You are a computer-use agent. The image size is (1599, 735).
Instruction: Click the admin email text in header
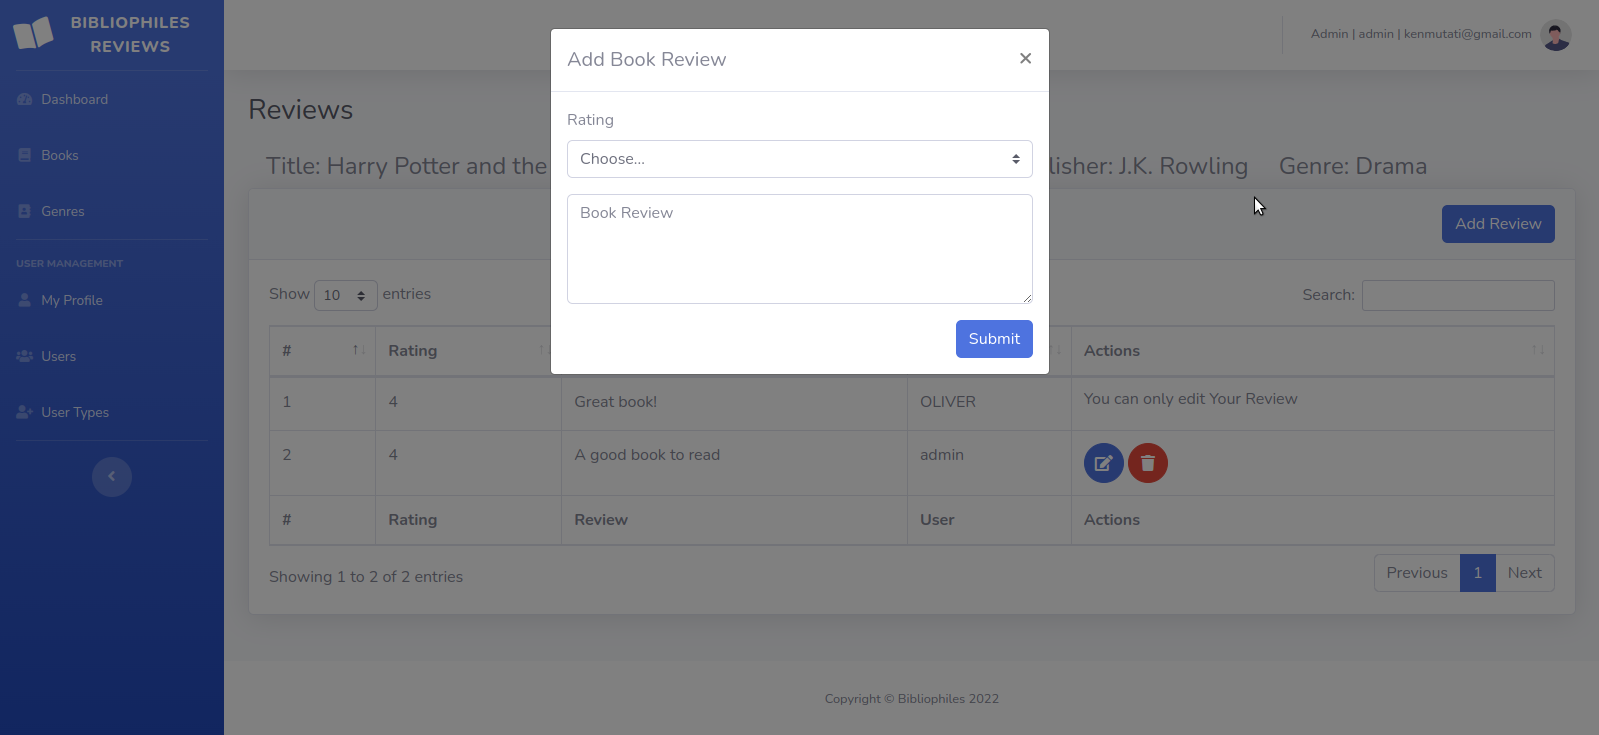(1468, 34)
